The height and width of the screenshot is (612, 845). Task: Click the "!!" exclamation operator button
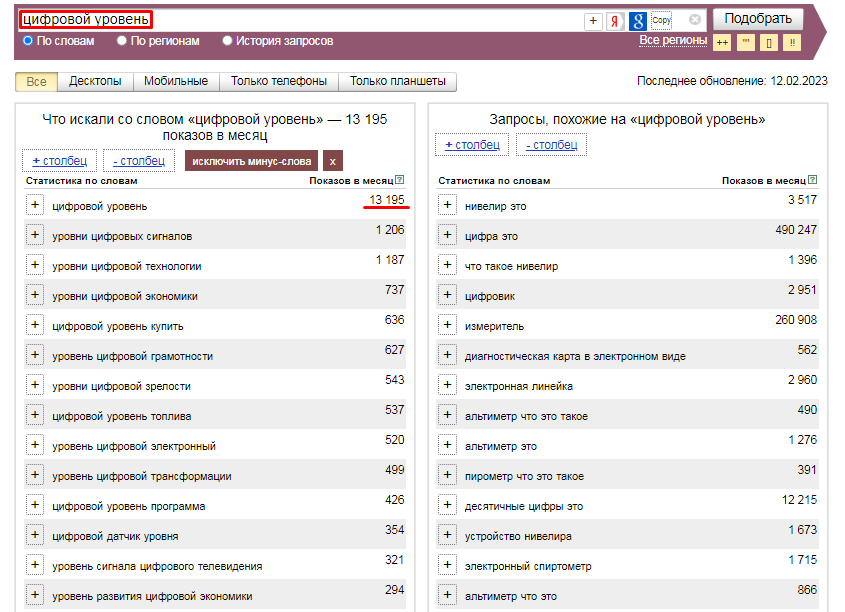(x=792, y=42)
